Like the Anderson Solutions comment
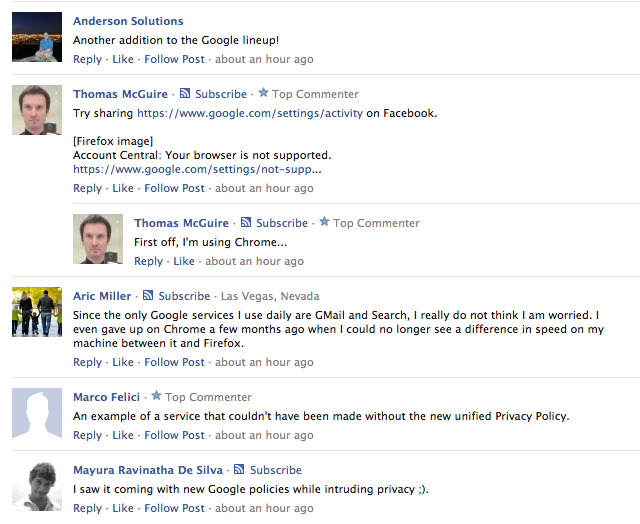Screen dimensions: 640x524 tap(123, 59)
